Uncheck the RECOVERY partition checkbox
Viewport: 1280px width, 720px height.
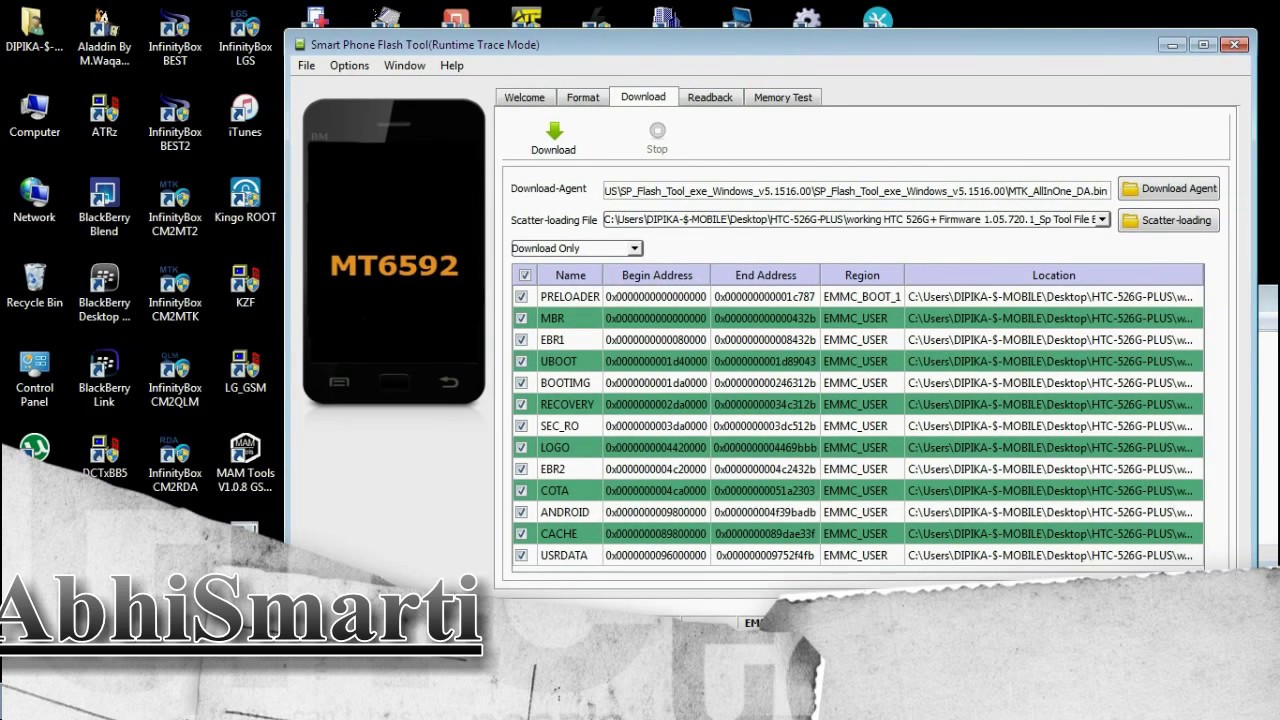[521, 405]
